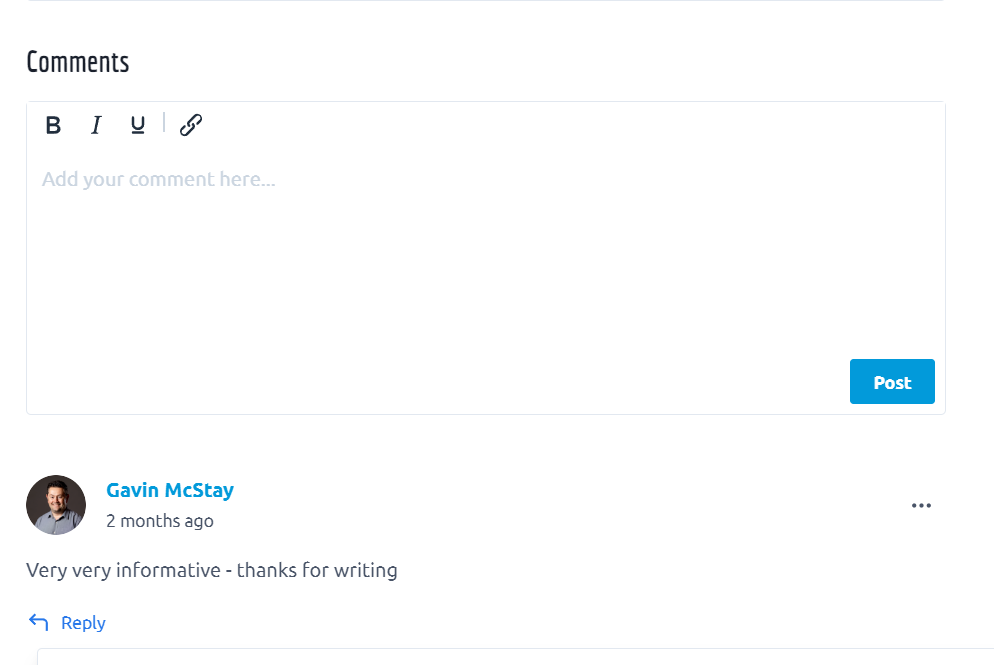This screenshot has width=994, height=665.
Task: Click the 'Very very informative' comment text
Action: click(x=123, y=571)
